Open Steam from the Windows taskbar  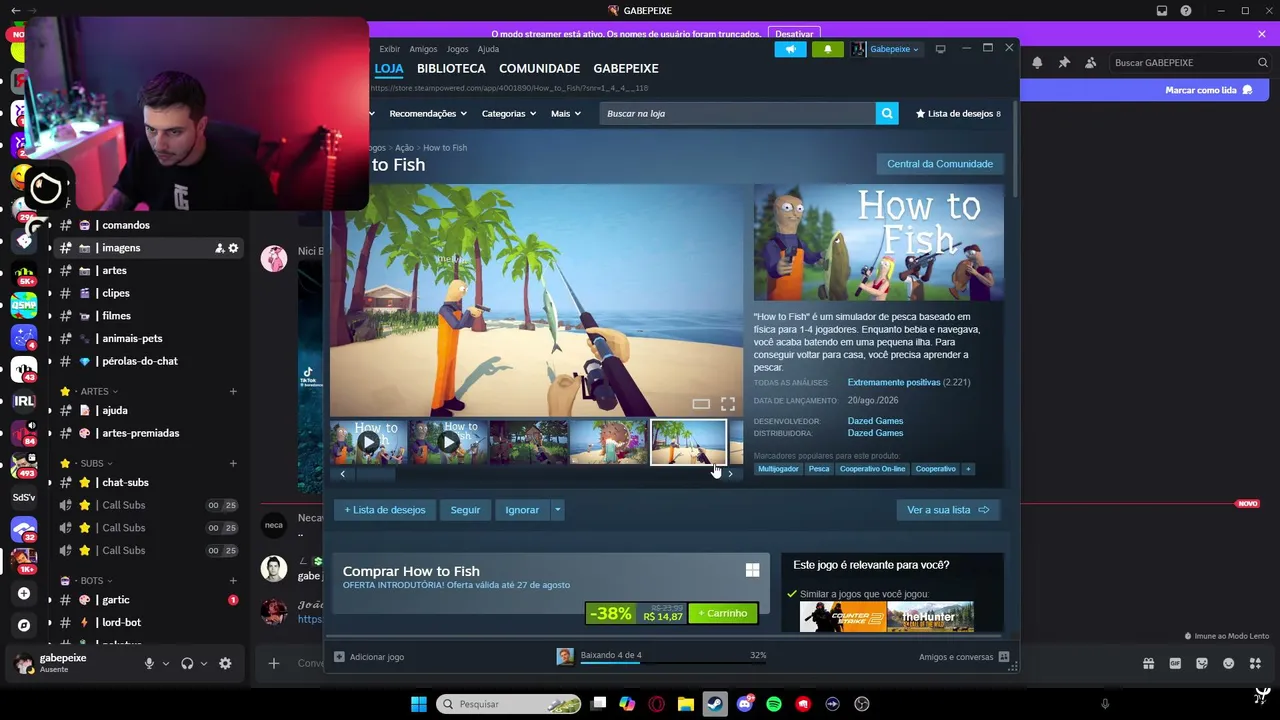coord(715,704)
